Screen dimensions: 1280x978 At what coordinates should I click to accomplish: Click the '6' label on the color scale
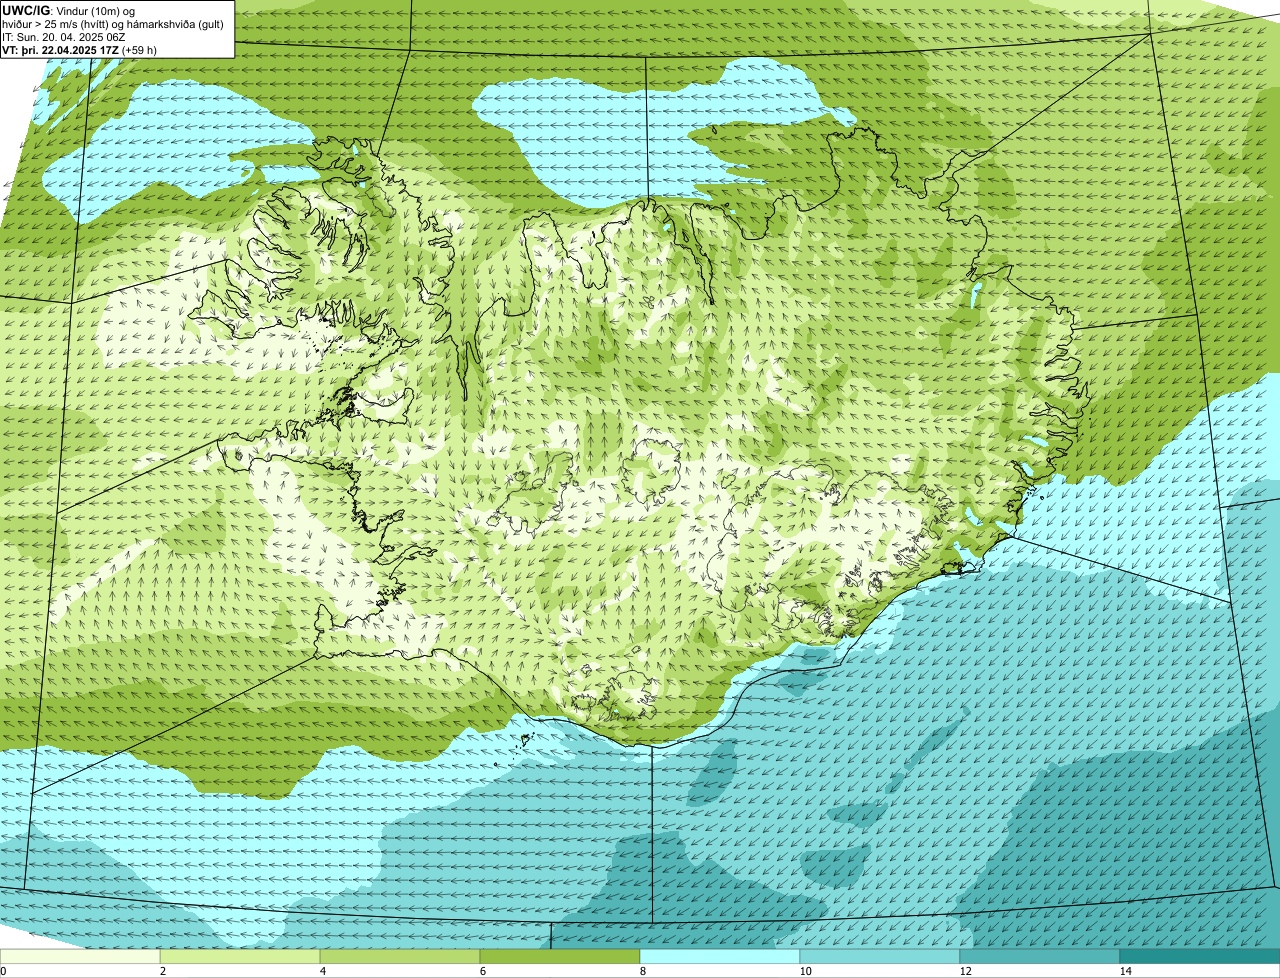coord(482,971)
